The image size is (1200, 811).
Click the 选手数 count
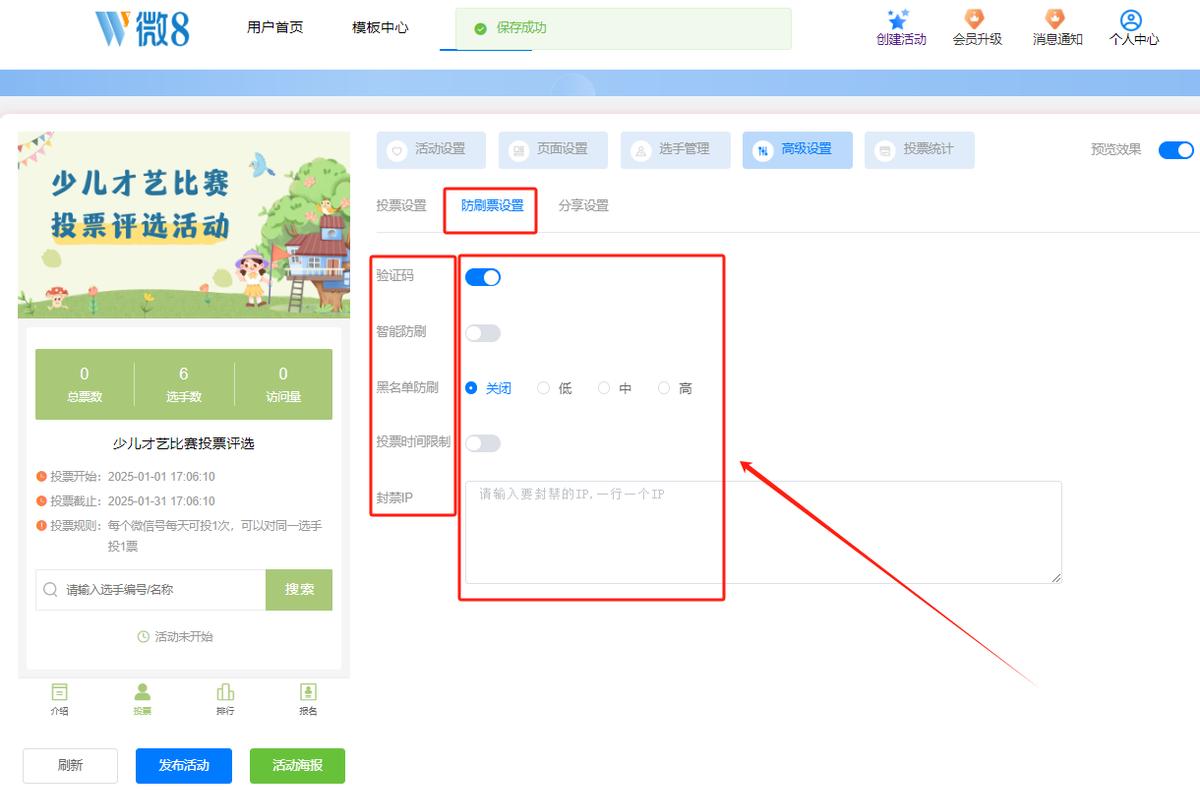[x=184, y=384]
